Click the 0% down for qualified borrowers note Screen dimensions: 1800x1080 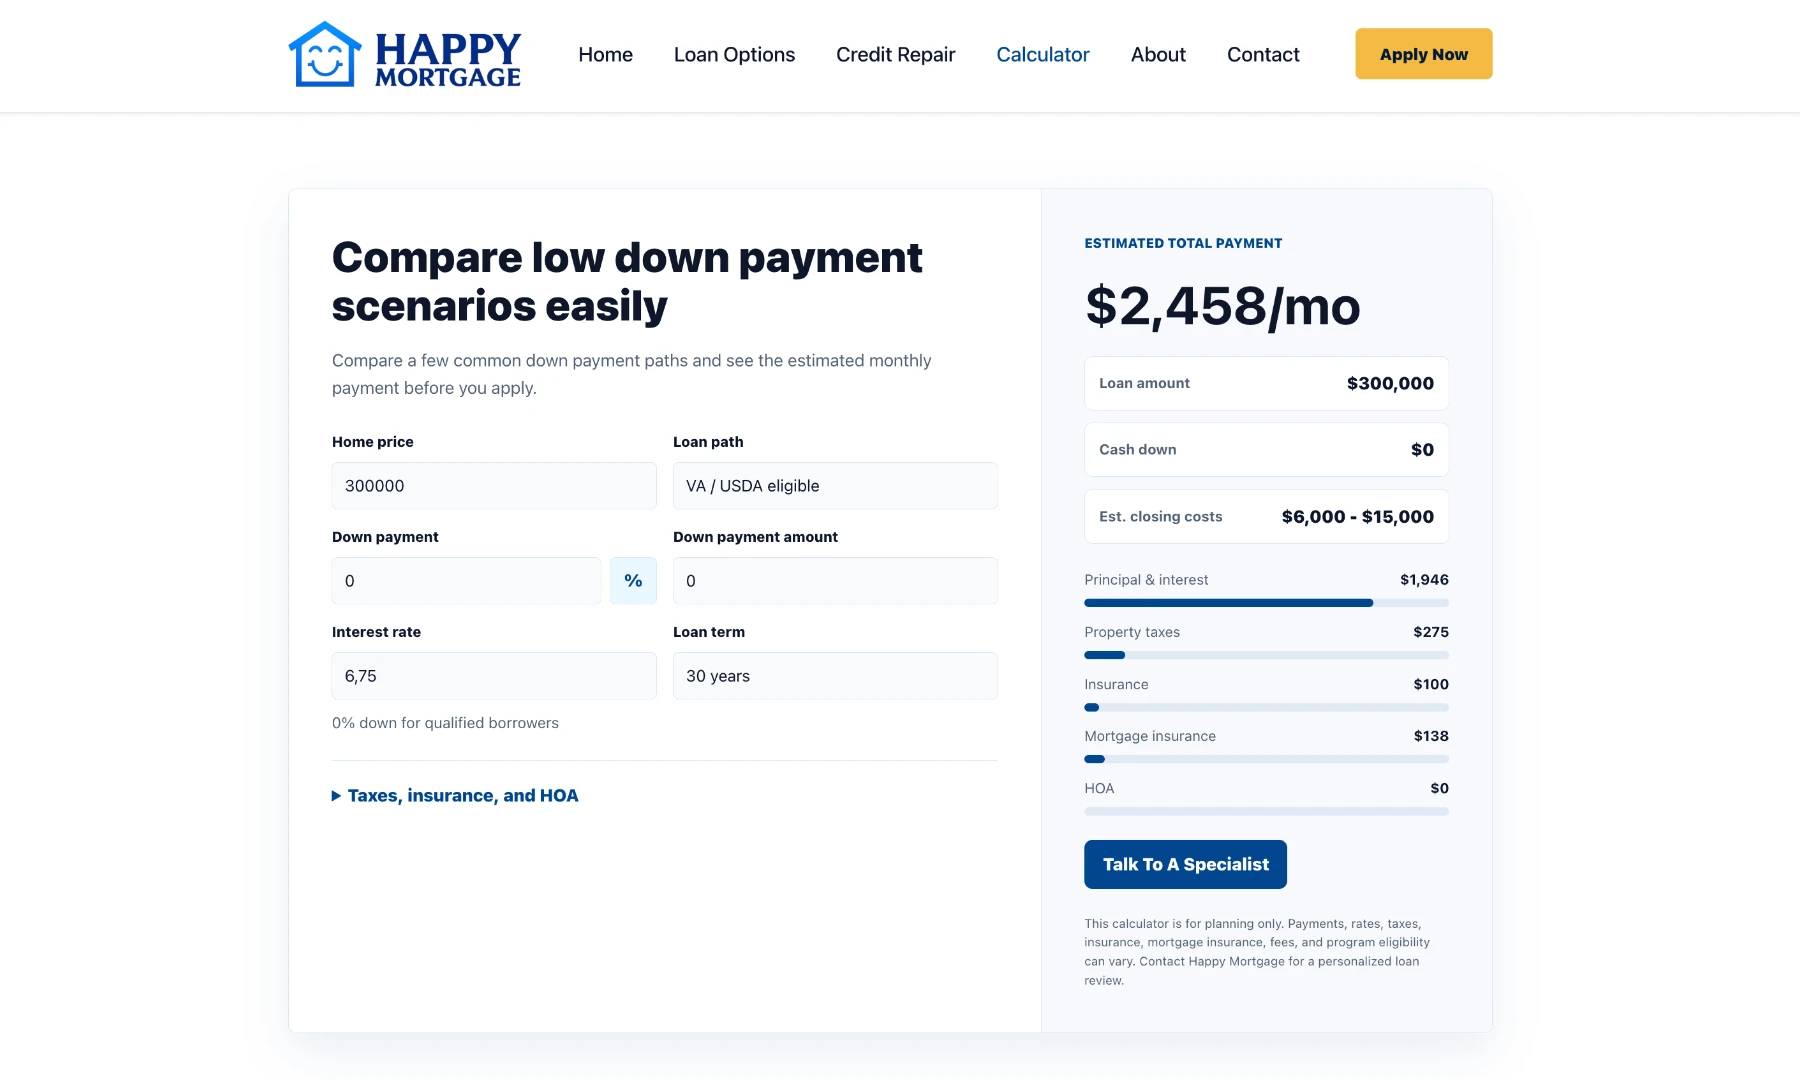445,723
